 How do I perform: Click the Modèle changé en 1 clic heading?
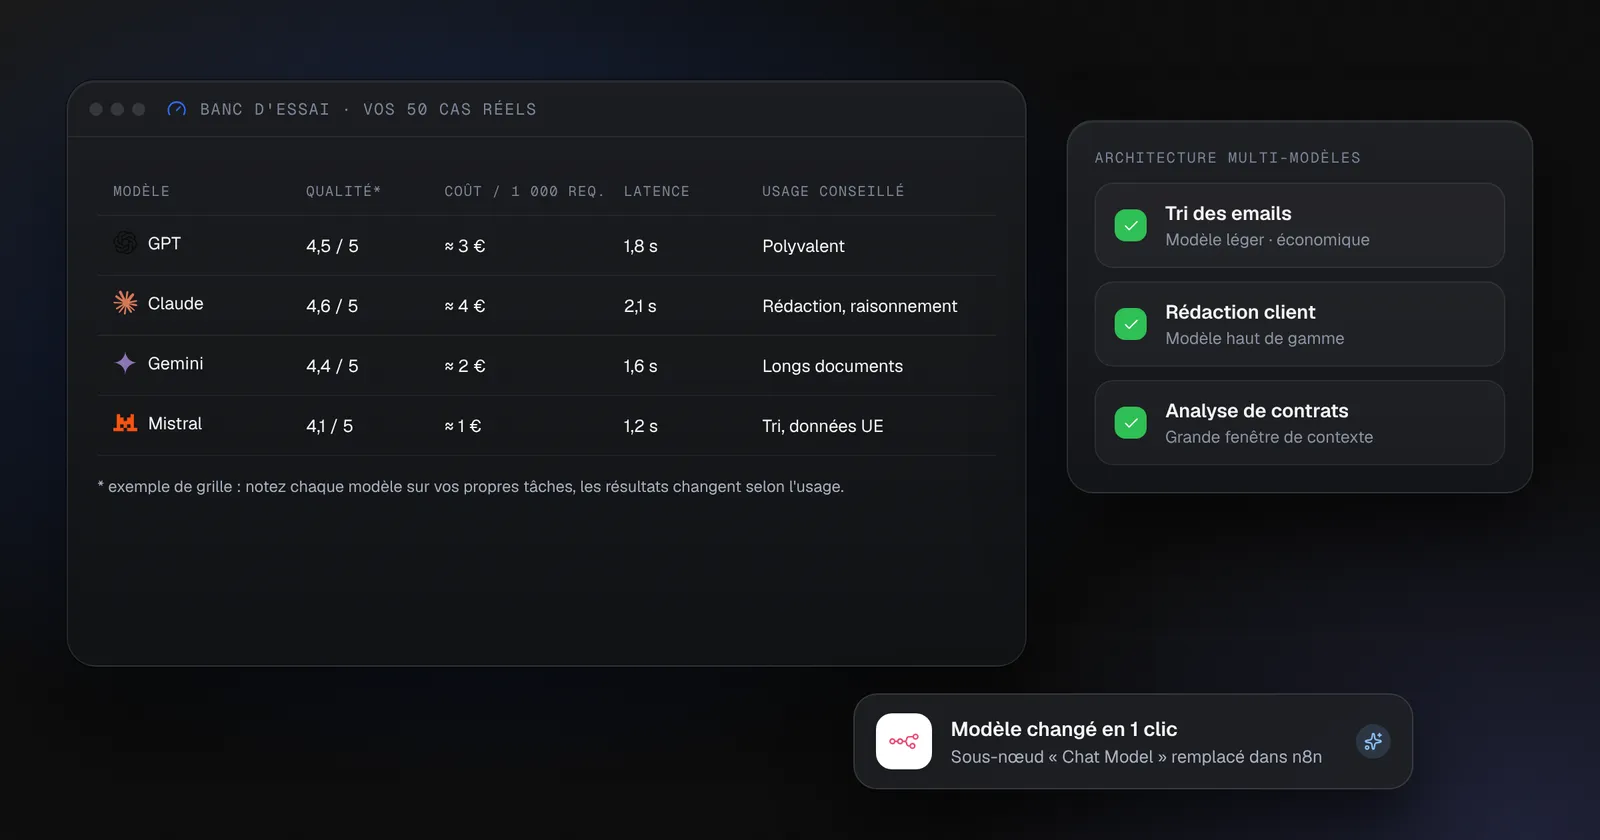(1064, 729)
